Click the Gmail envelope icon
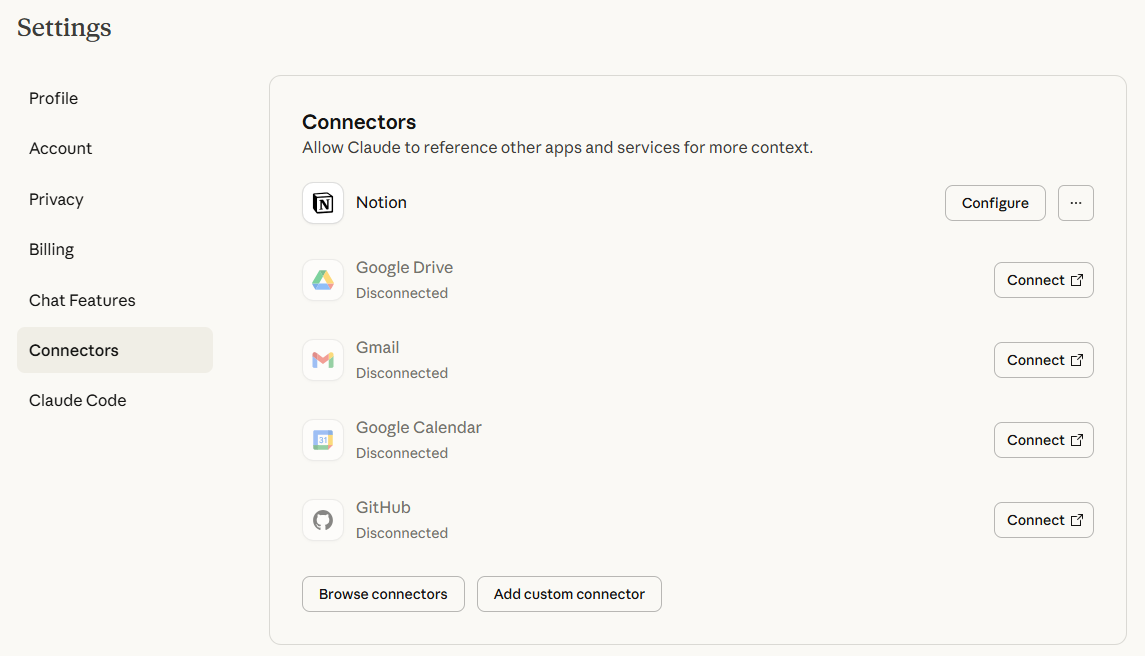The height and width of the screenshot is (656, 1145). (x=323, y=360)
